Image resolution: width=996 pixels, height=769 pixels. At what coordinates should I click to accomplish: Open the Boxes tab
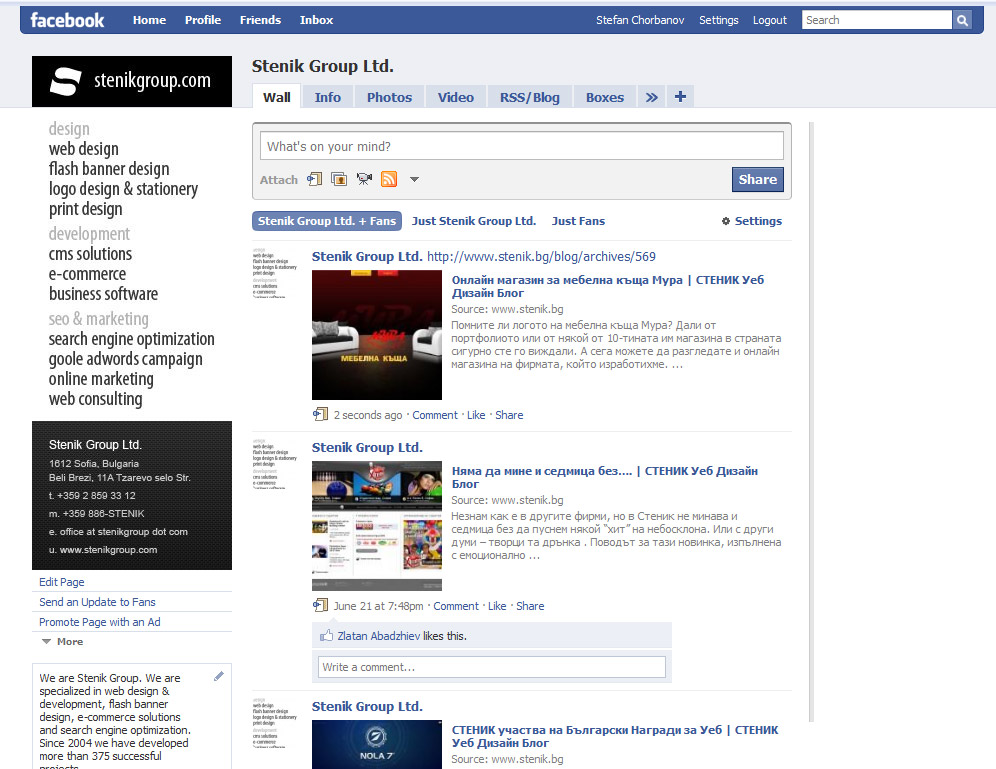(605, 97)
